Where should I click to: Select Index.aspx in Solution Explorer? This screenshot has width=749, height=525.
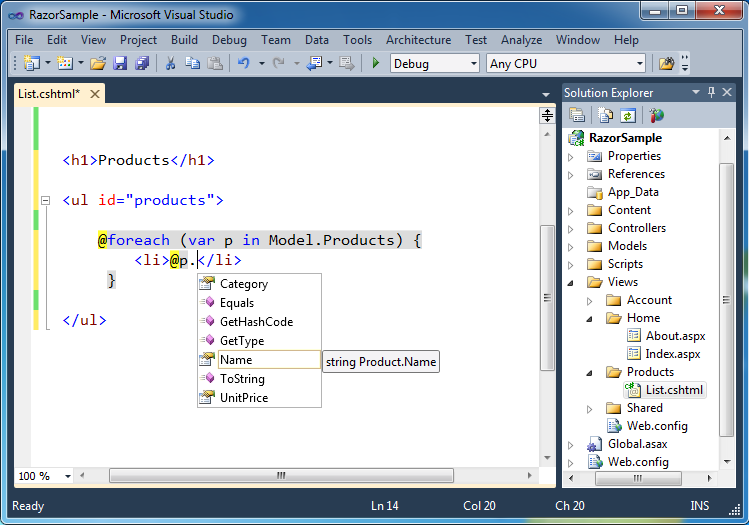(x=673, y=354)
